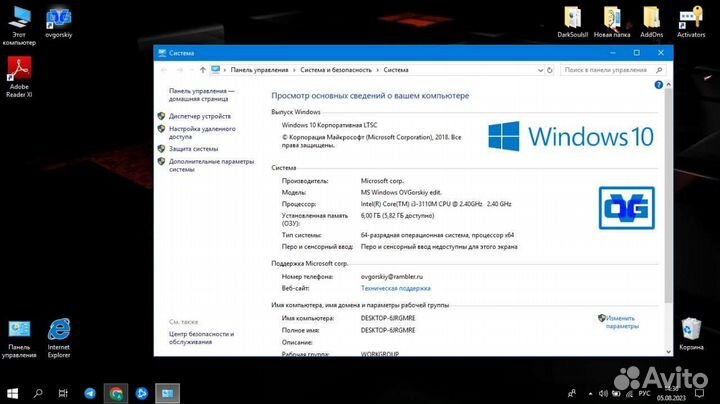Select Система in the breadcrumb

pos(396,70)
